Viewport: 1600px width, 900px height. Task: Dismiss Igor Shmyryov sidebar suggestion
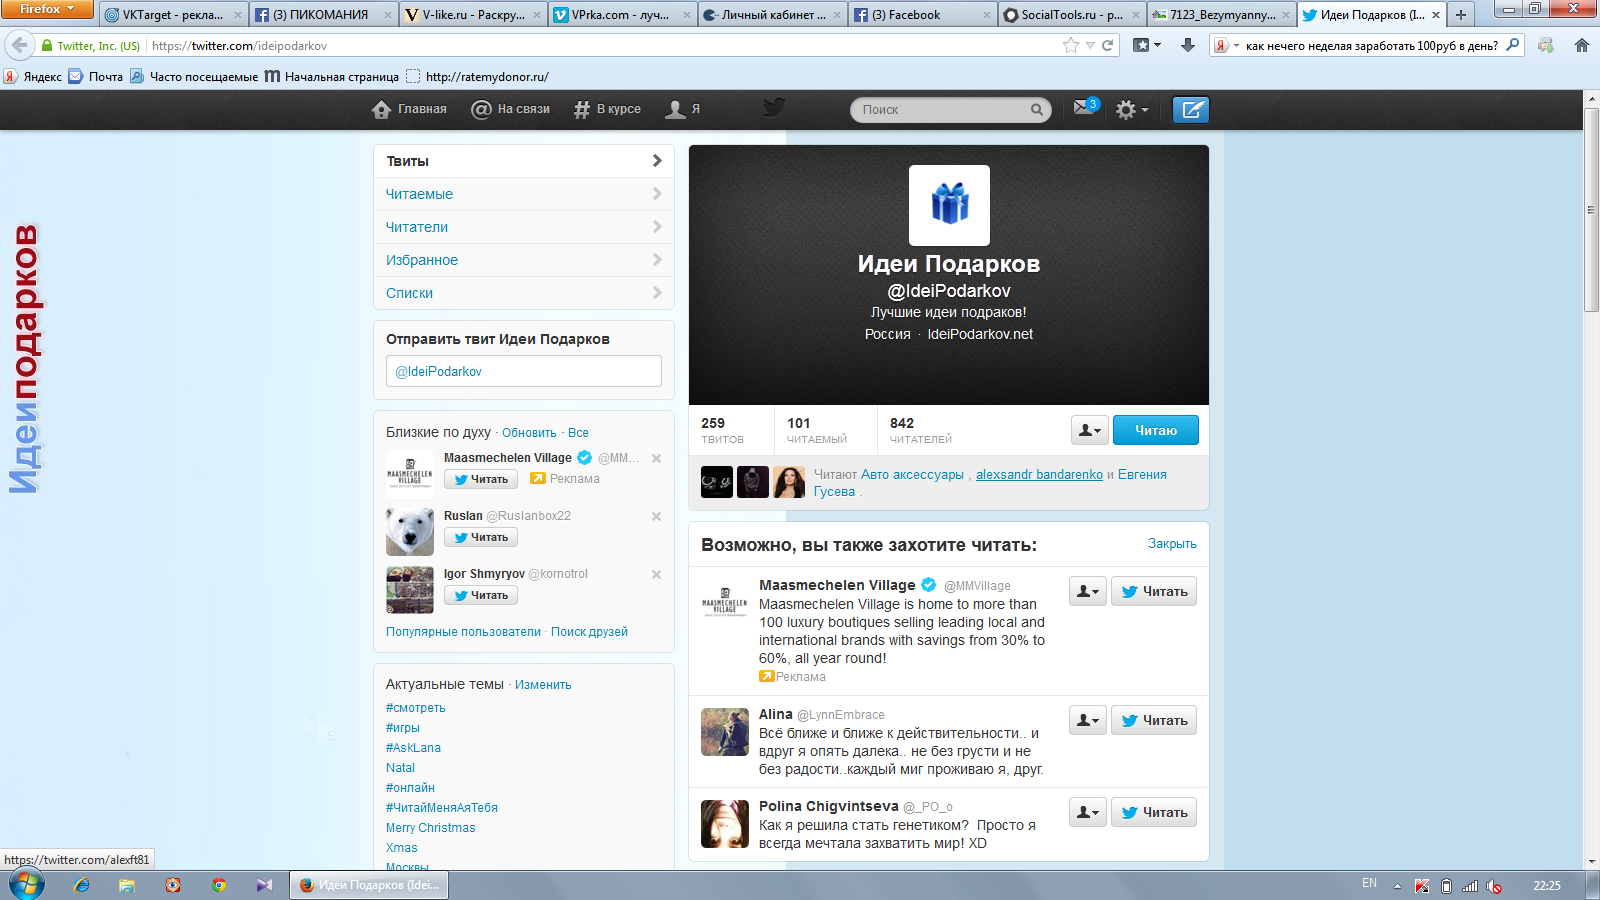(x=657, y=574)
